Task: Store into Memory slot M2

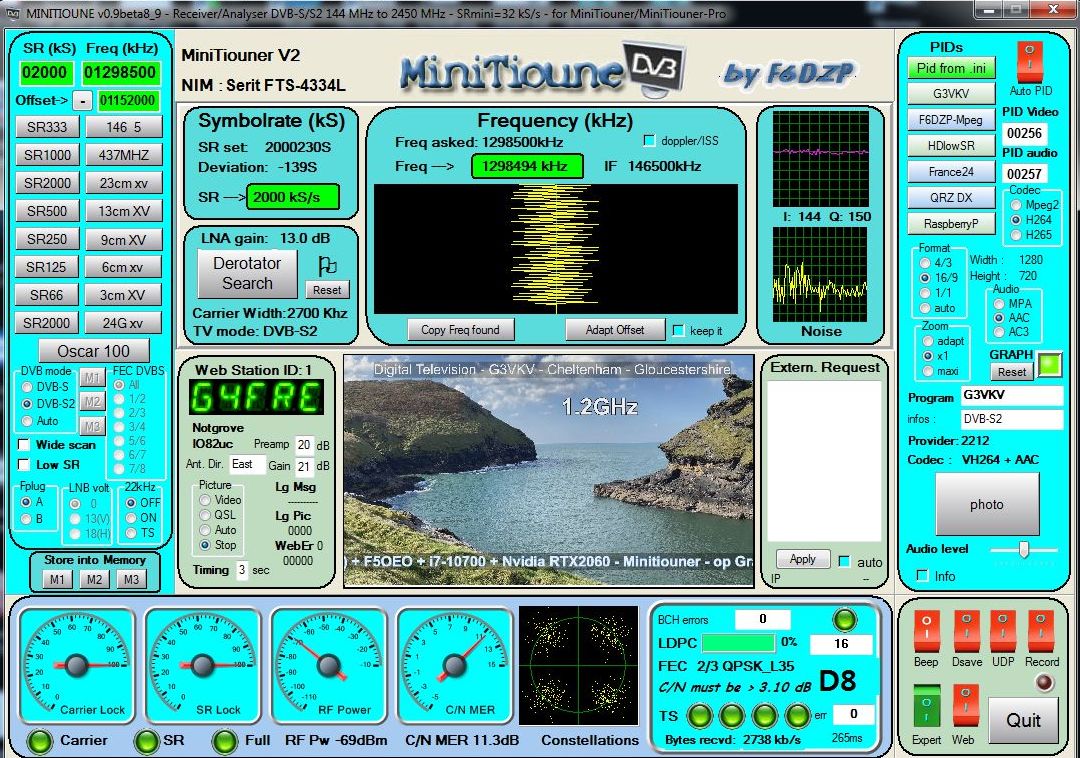Action: coord(94,580)
